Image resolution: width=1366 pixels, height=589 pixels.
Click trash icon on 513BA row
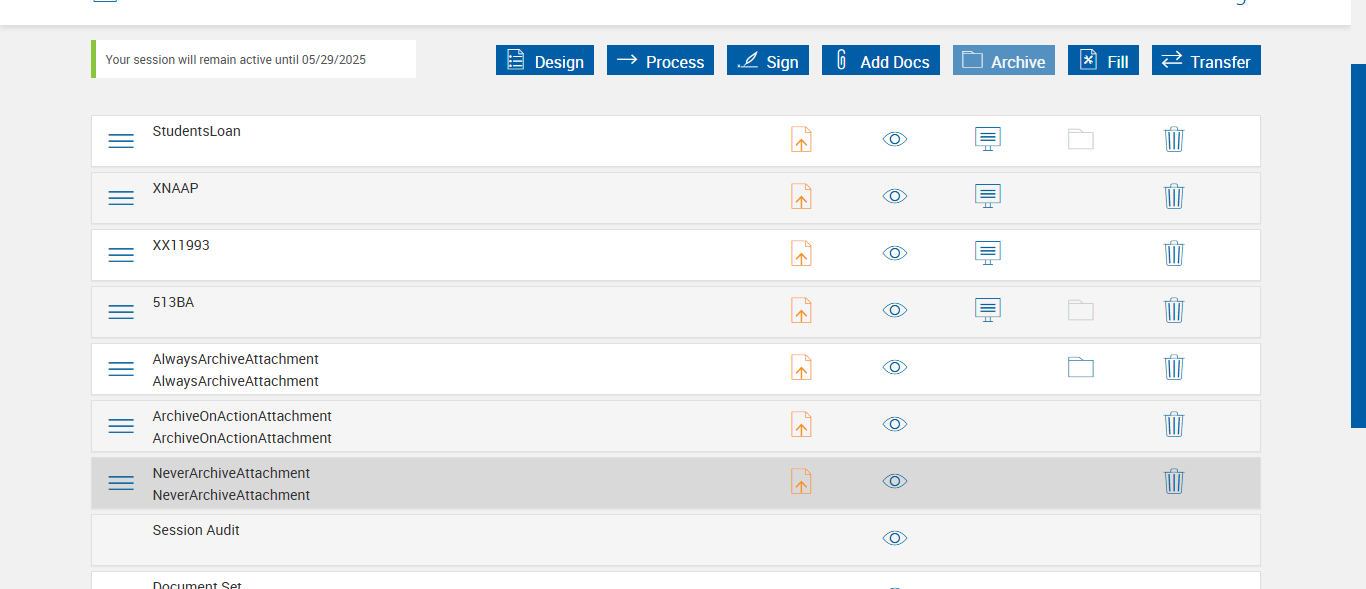point(1174,310)
